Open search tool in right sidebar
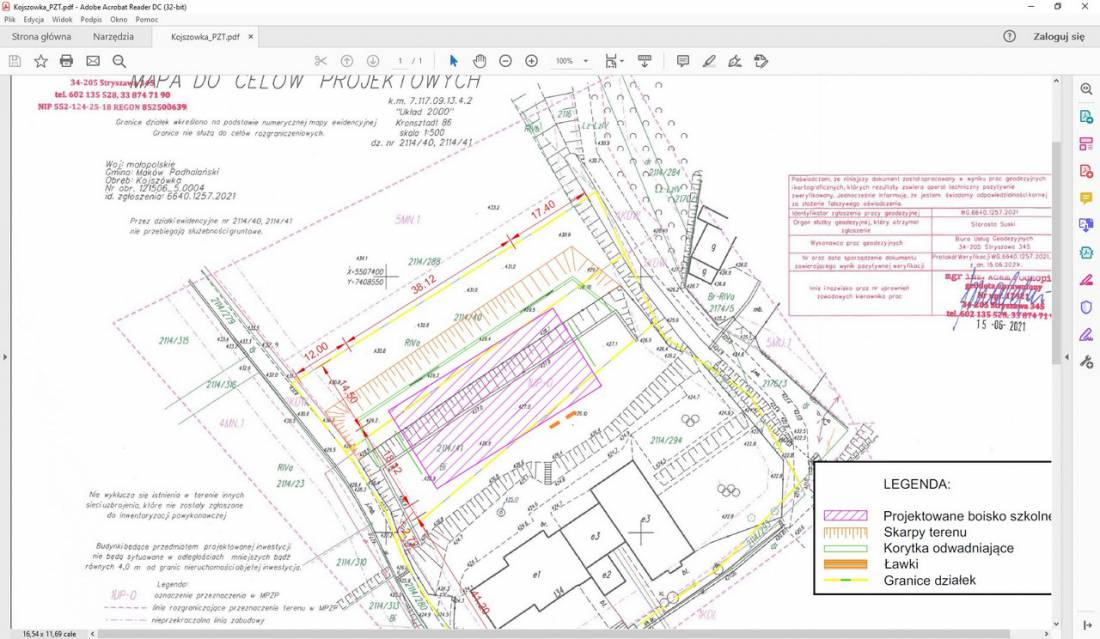The height and width of the screenshot is (639, 1100). (1086, 89)
